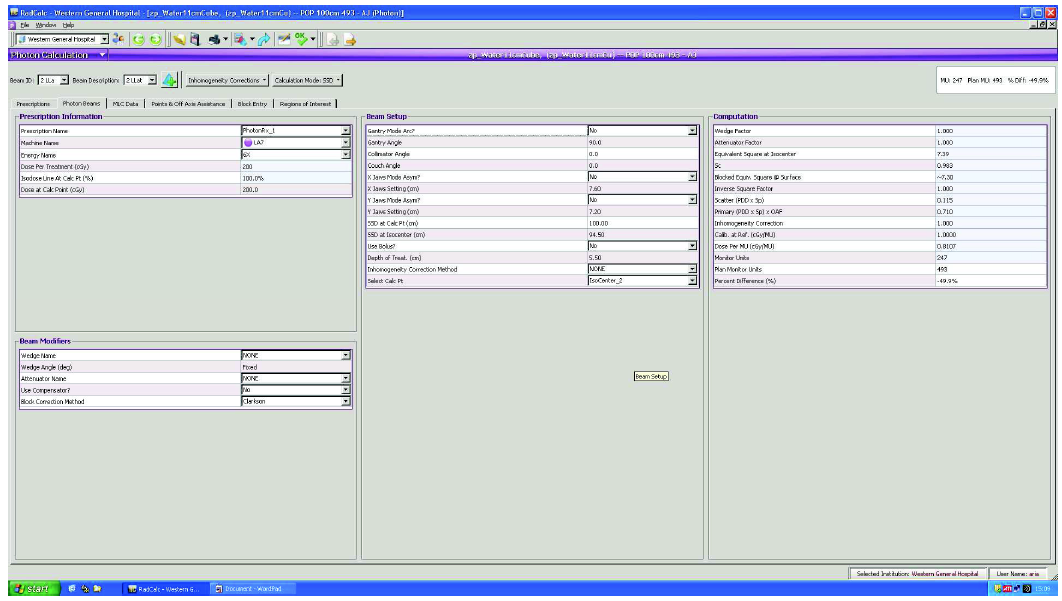This screenshot has height=601, width=1062.
Task: Open the Inhomogeneity Corrections dropdown button
Action: point(228,80)
